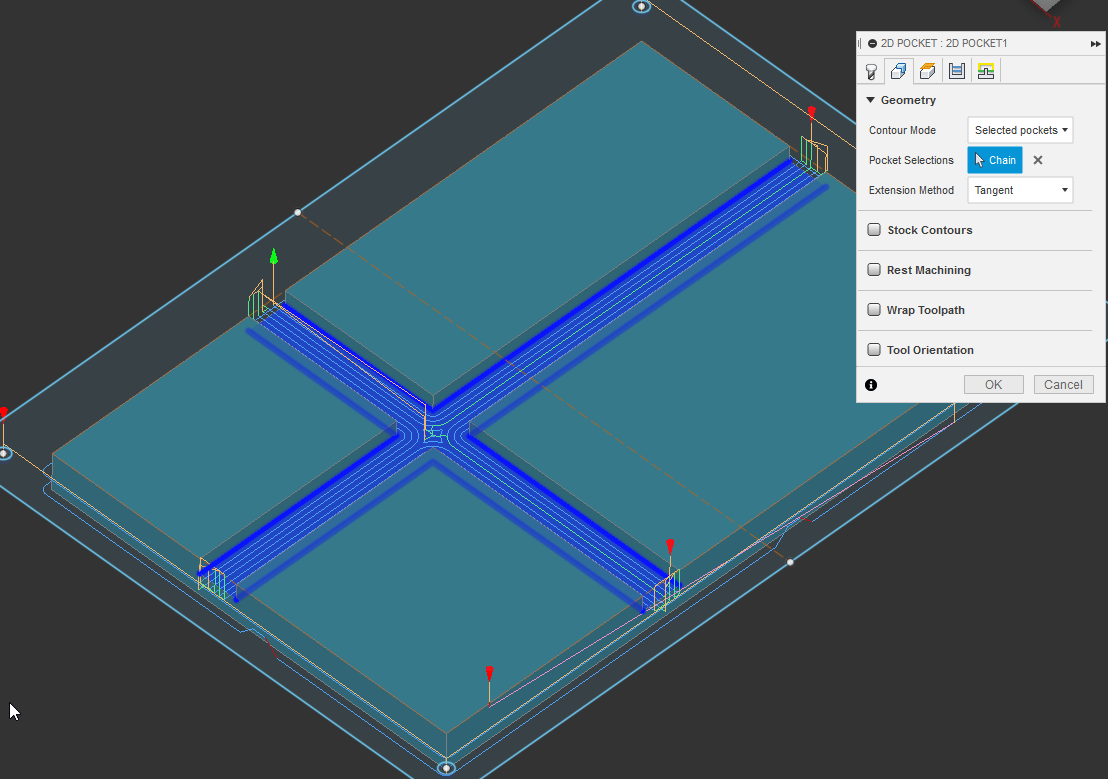The width and height of the screenshot is (1108, 779).
Task: Click the double-arrow icon on dialog header
Action: [x=1095, y=43]
